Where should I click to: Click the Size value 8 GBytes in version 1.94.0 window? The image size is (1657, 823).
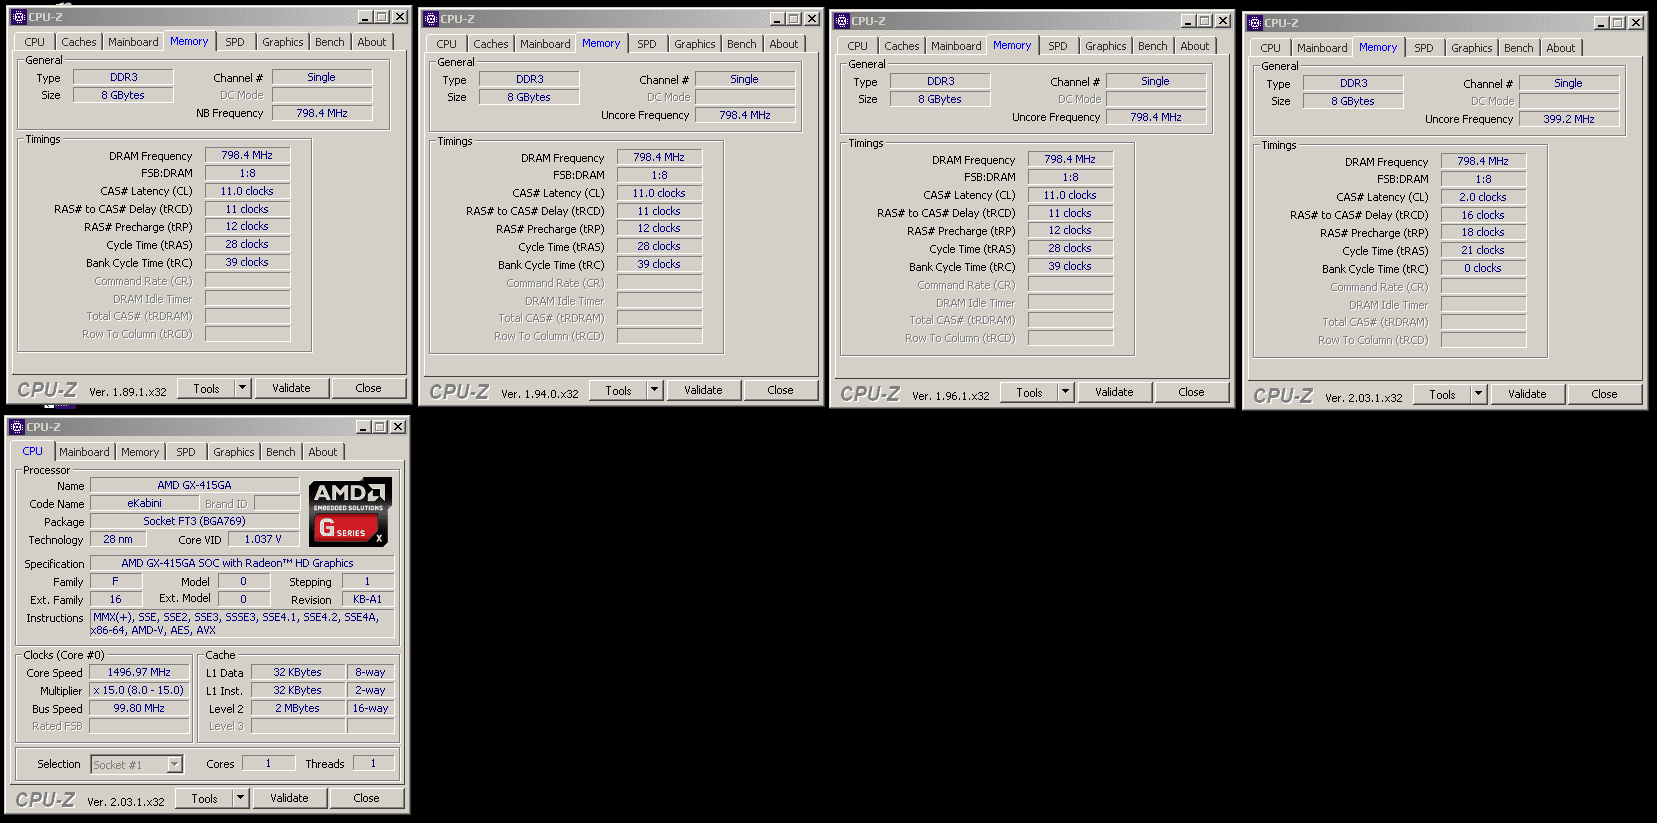tap(529, 97)
